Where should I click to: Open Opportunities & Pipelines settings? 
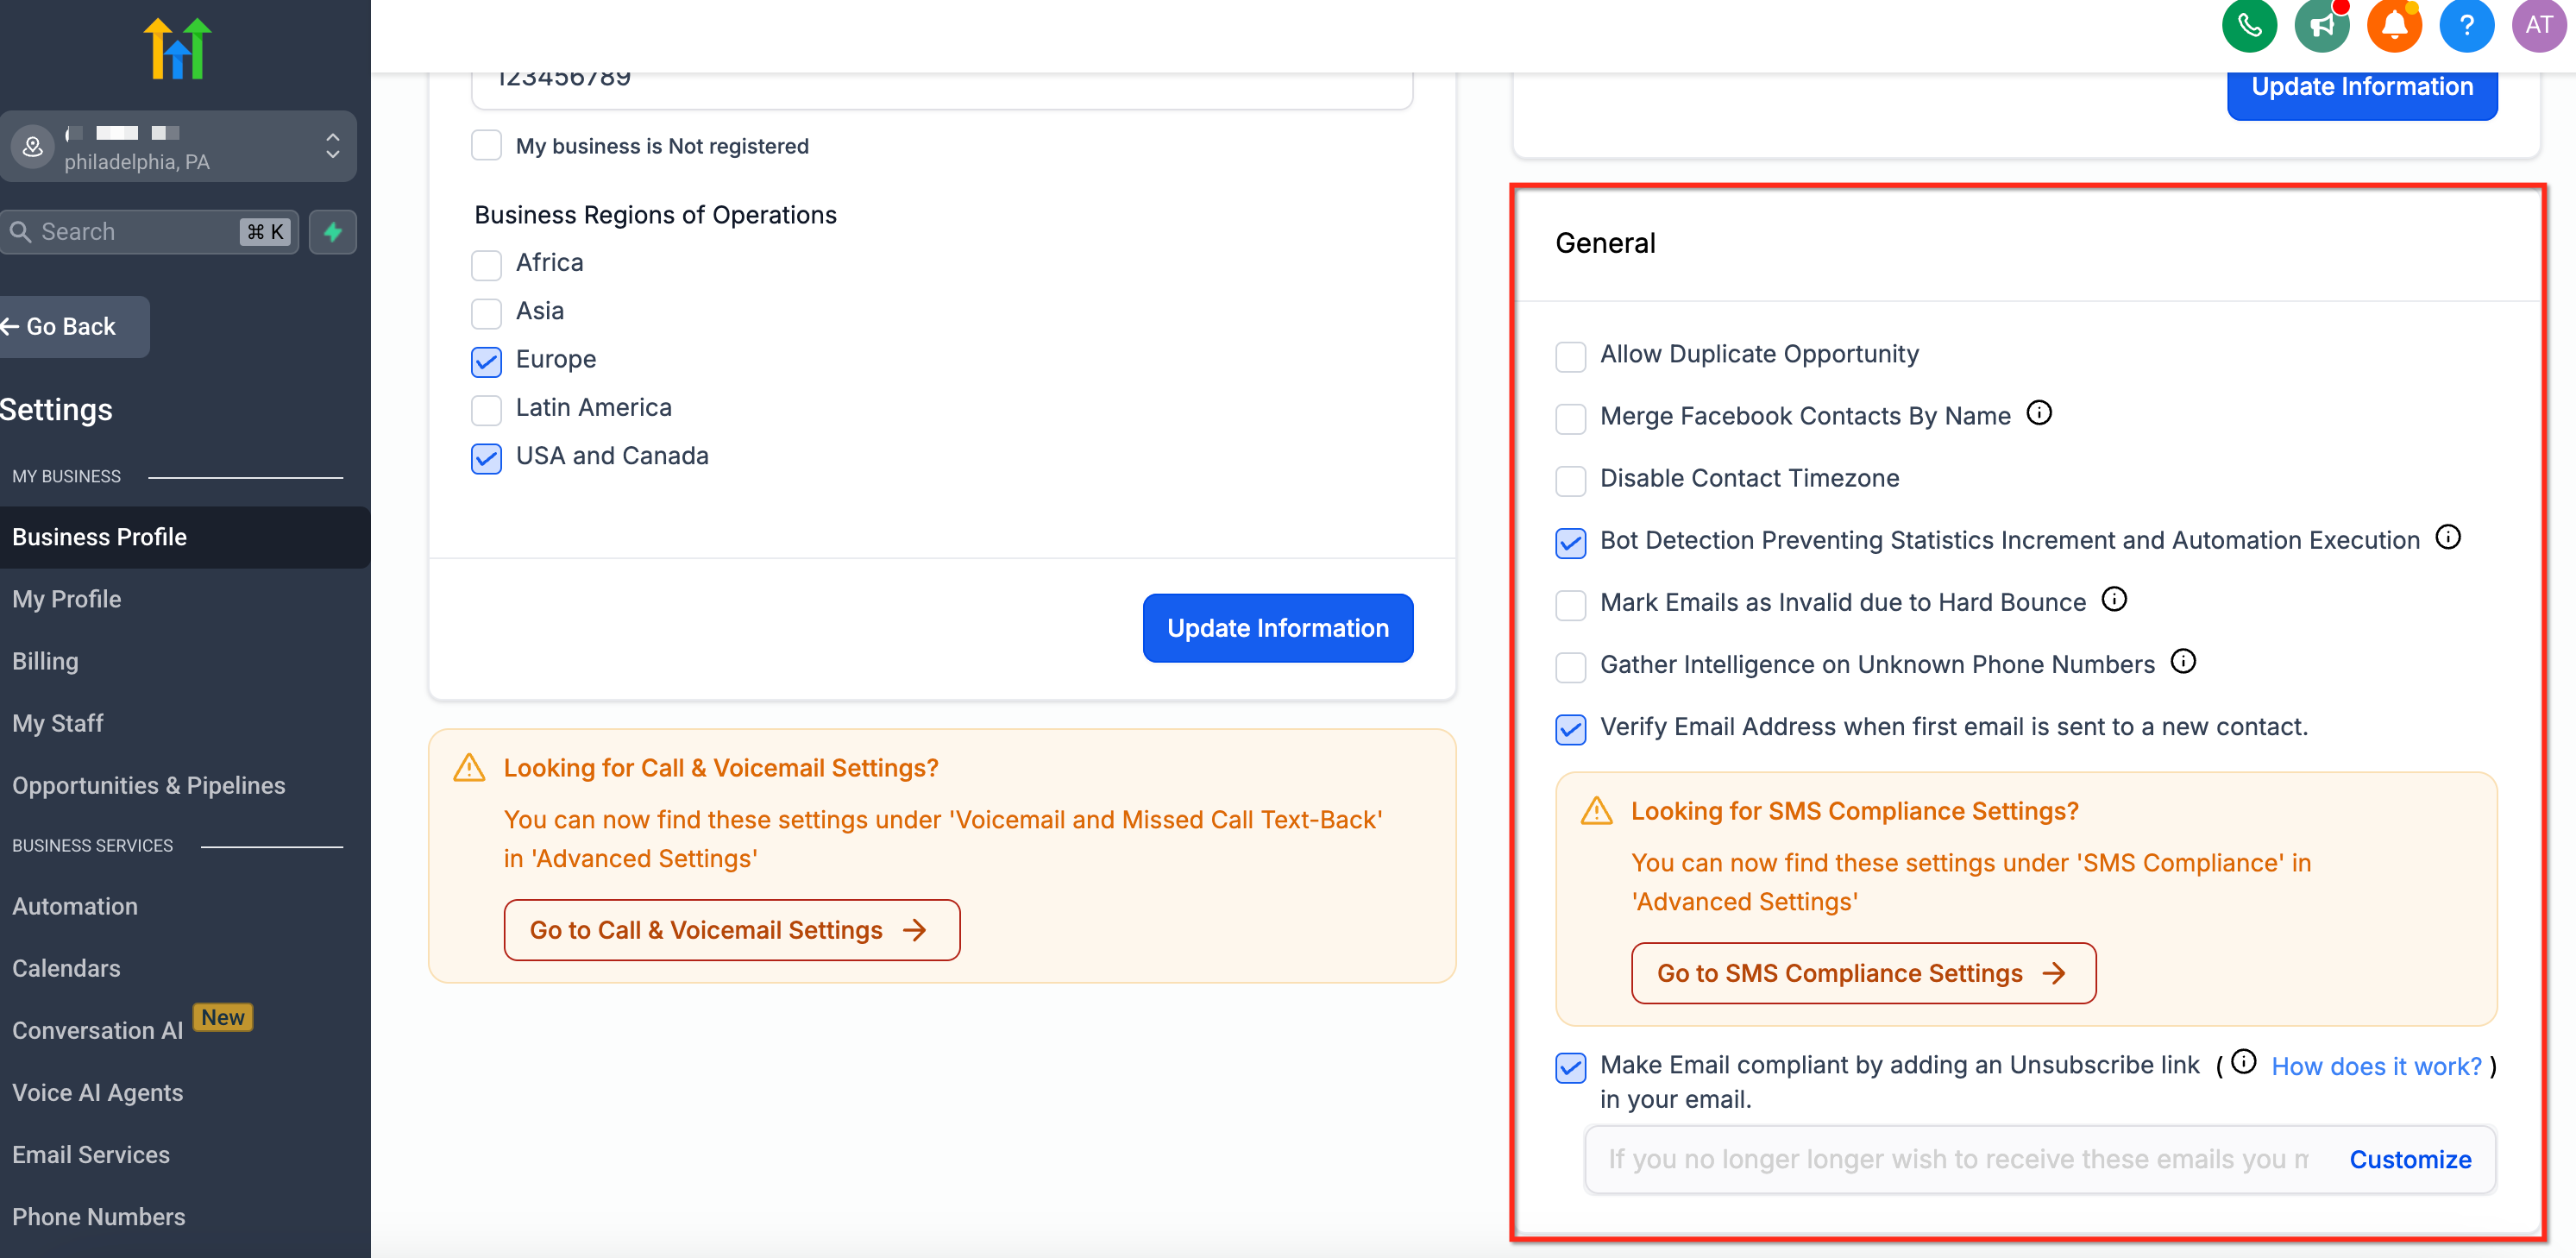click(x=148, y=785)
